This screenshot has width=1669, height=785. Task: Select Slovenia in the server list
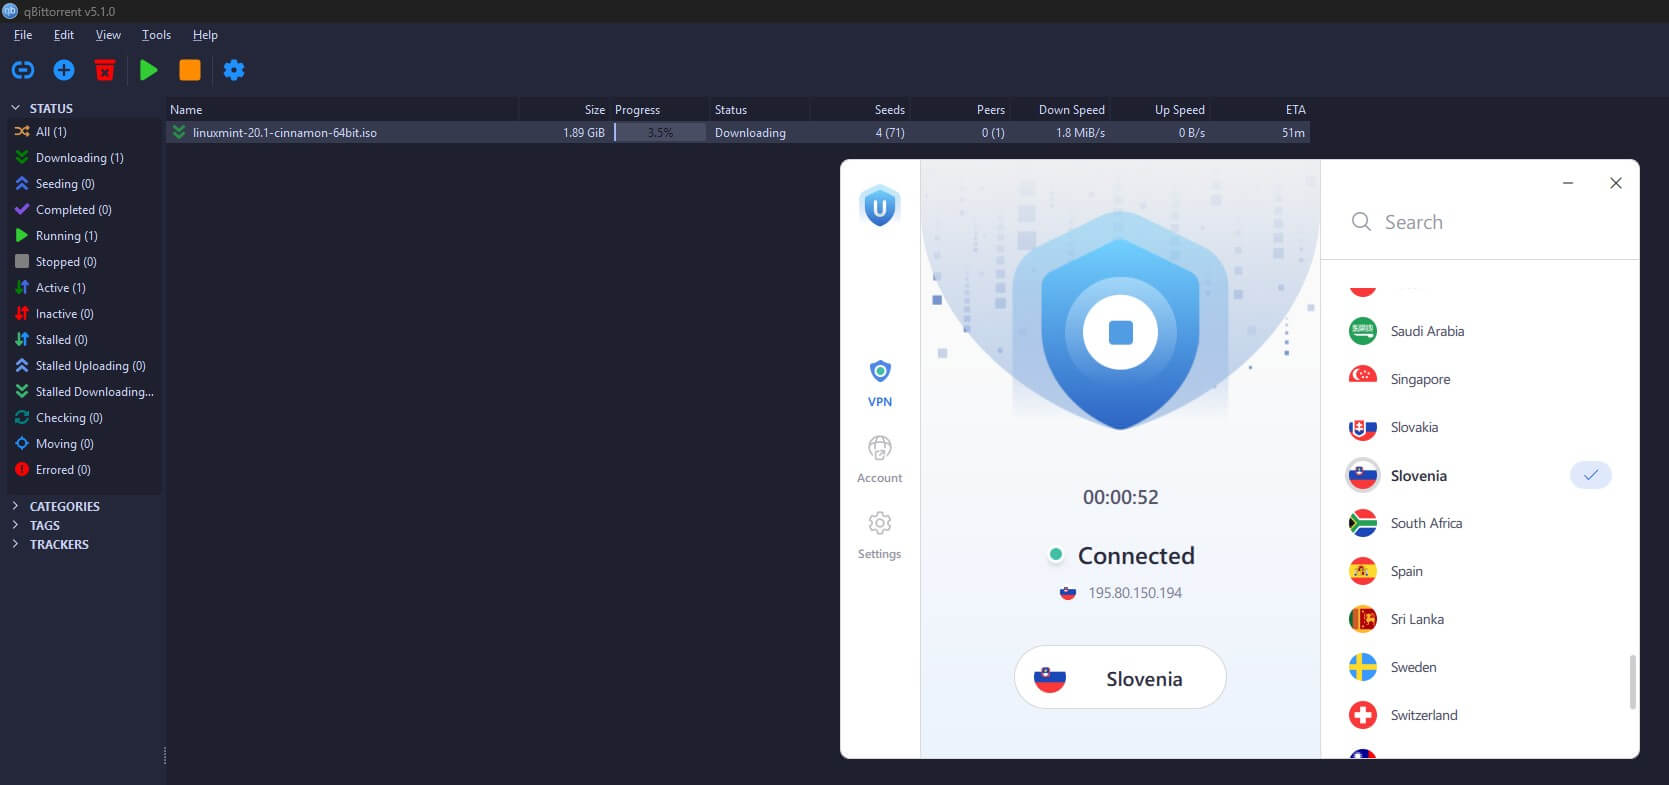pos(1480,475)
